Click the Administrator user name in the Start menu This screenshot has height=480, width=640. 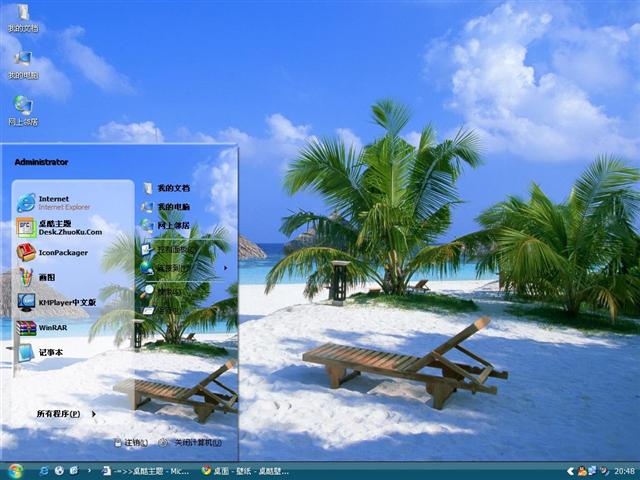[x=41, y=162]
